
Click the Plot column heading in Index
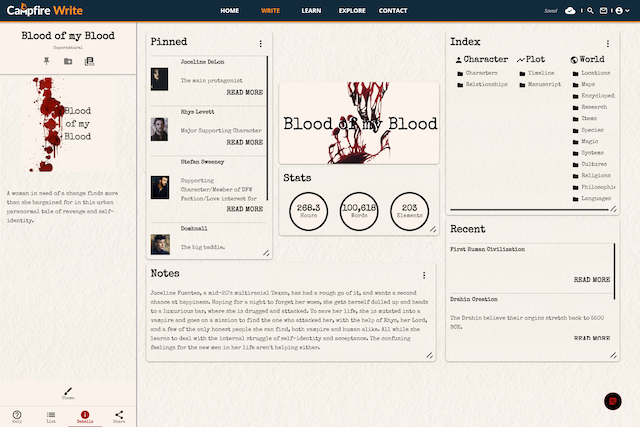(x=531, y=60)
